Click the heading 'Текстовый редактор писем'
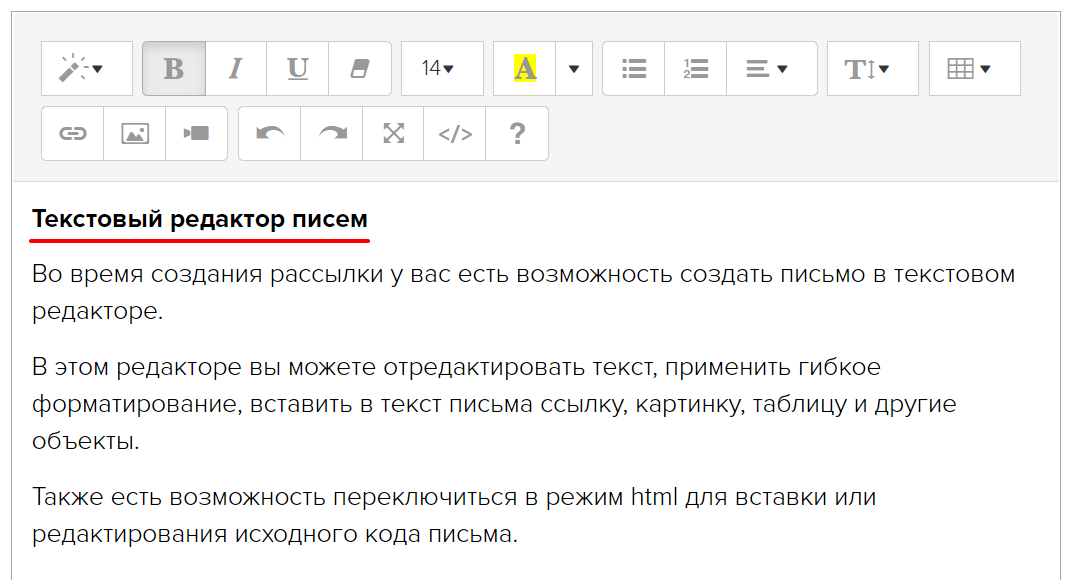This screenshot has width=1070, height=580. (x=200, y=219)
